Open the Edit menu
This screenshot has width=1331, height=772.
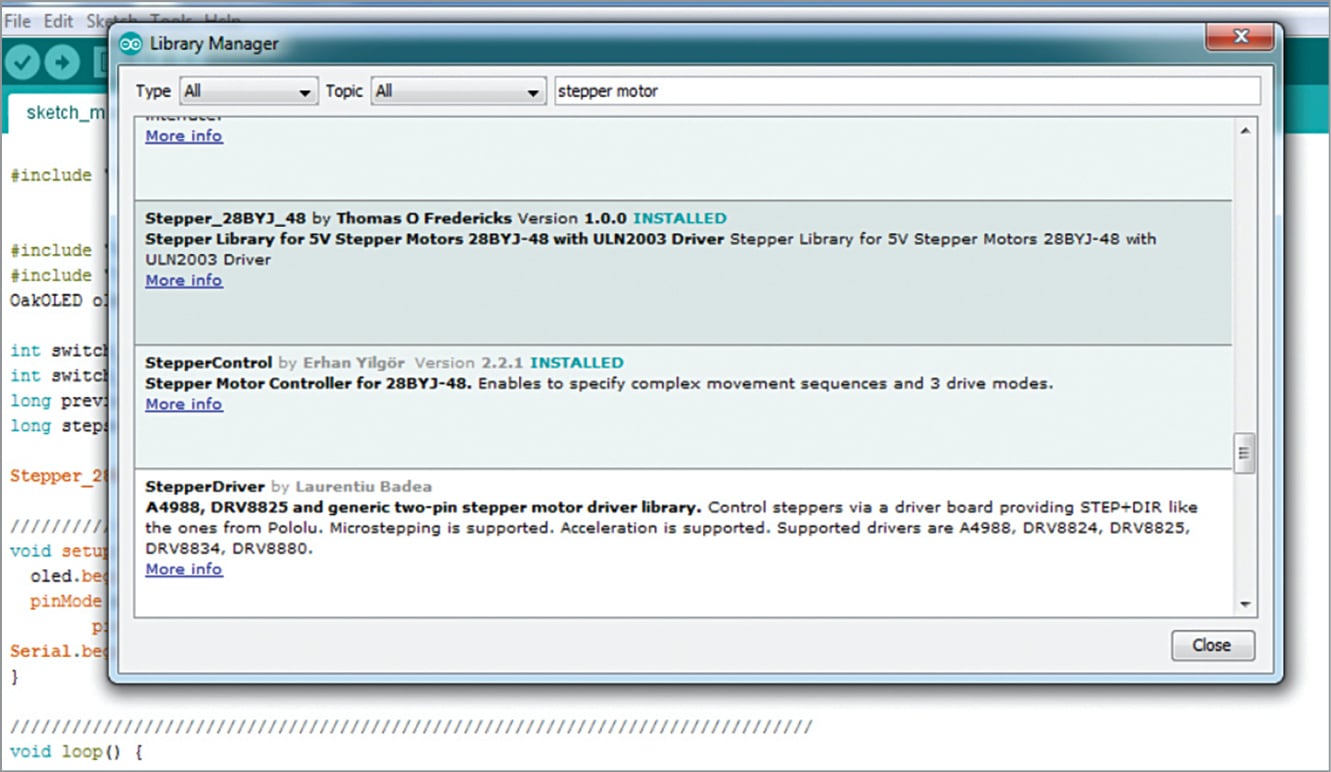pyautogui.click(x=59, y=21)
